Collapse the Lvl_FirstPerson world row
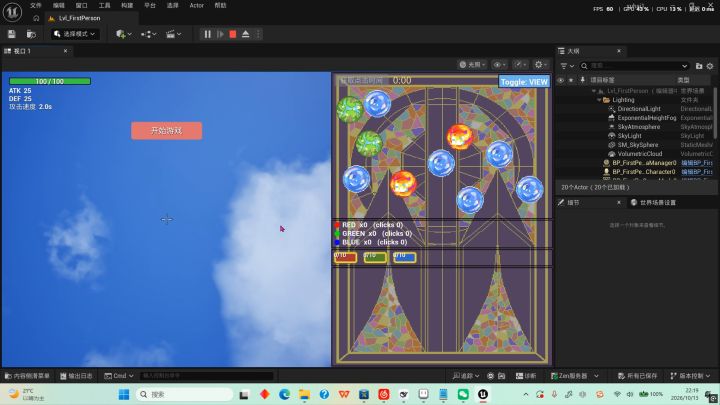This screenshot has width=720, height=405. 593,91
